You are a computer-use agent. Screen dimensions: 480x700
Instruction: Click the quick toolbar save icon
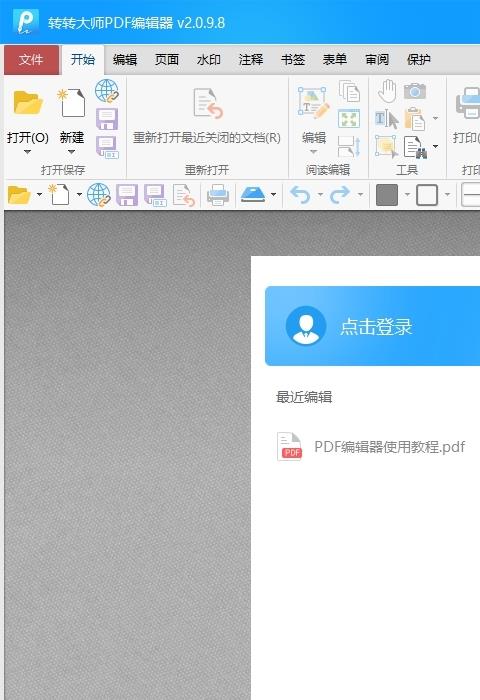(x=127, y=196)
